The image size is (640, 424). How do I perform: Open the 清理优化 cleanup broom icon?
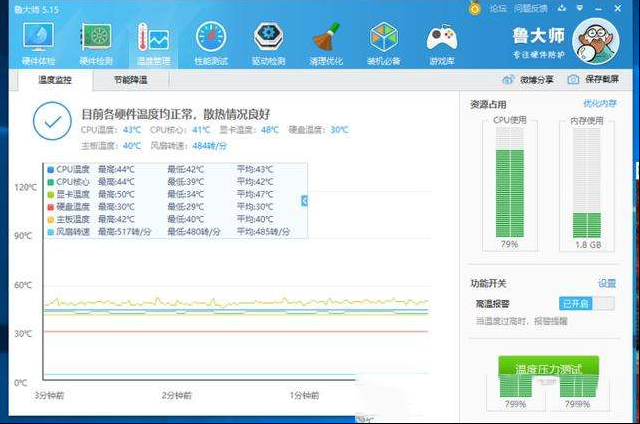tap(326, 44)
